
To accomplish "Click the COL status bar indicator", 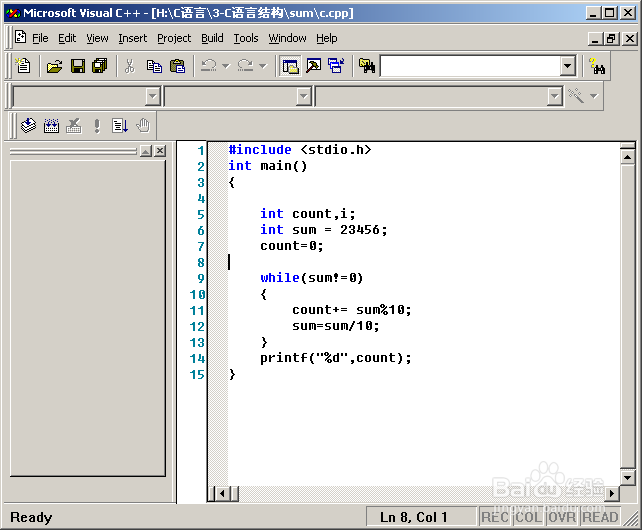I will [529, 517].
